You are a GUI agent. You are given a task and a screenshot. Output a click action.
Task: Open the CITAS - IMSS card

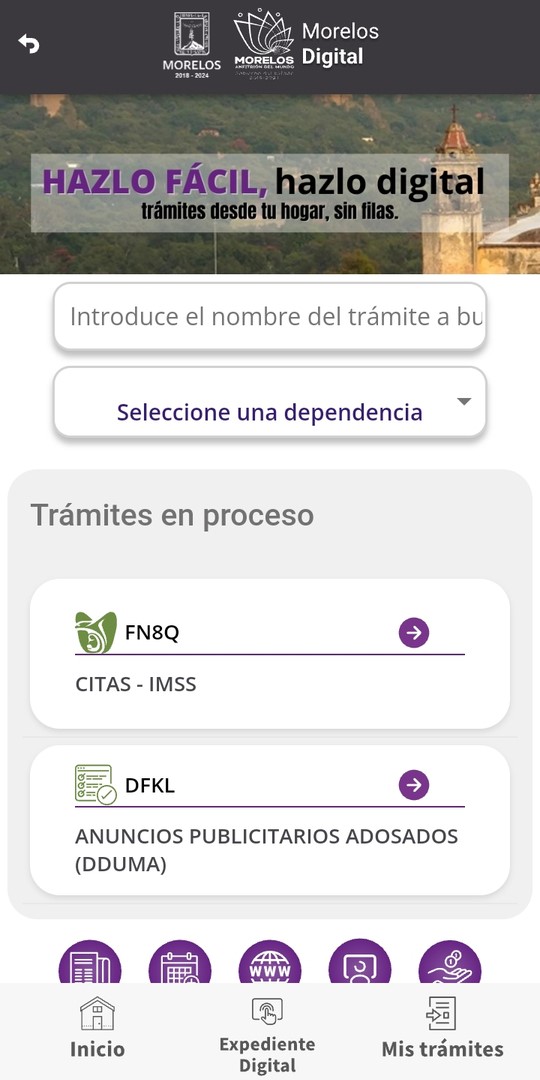(270, 654)
